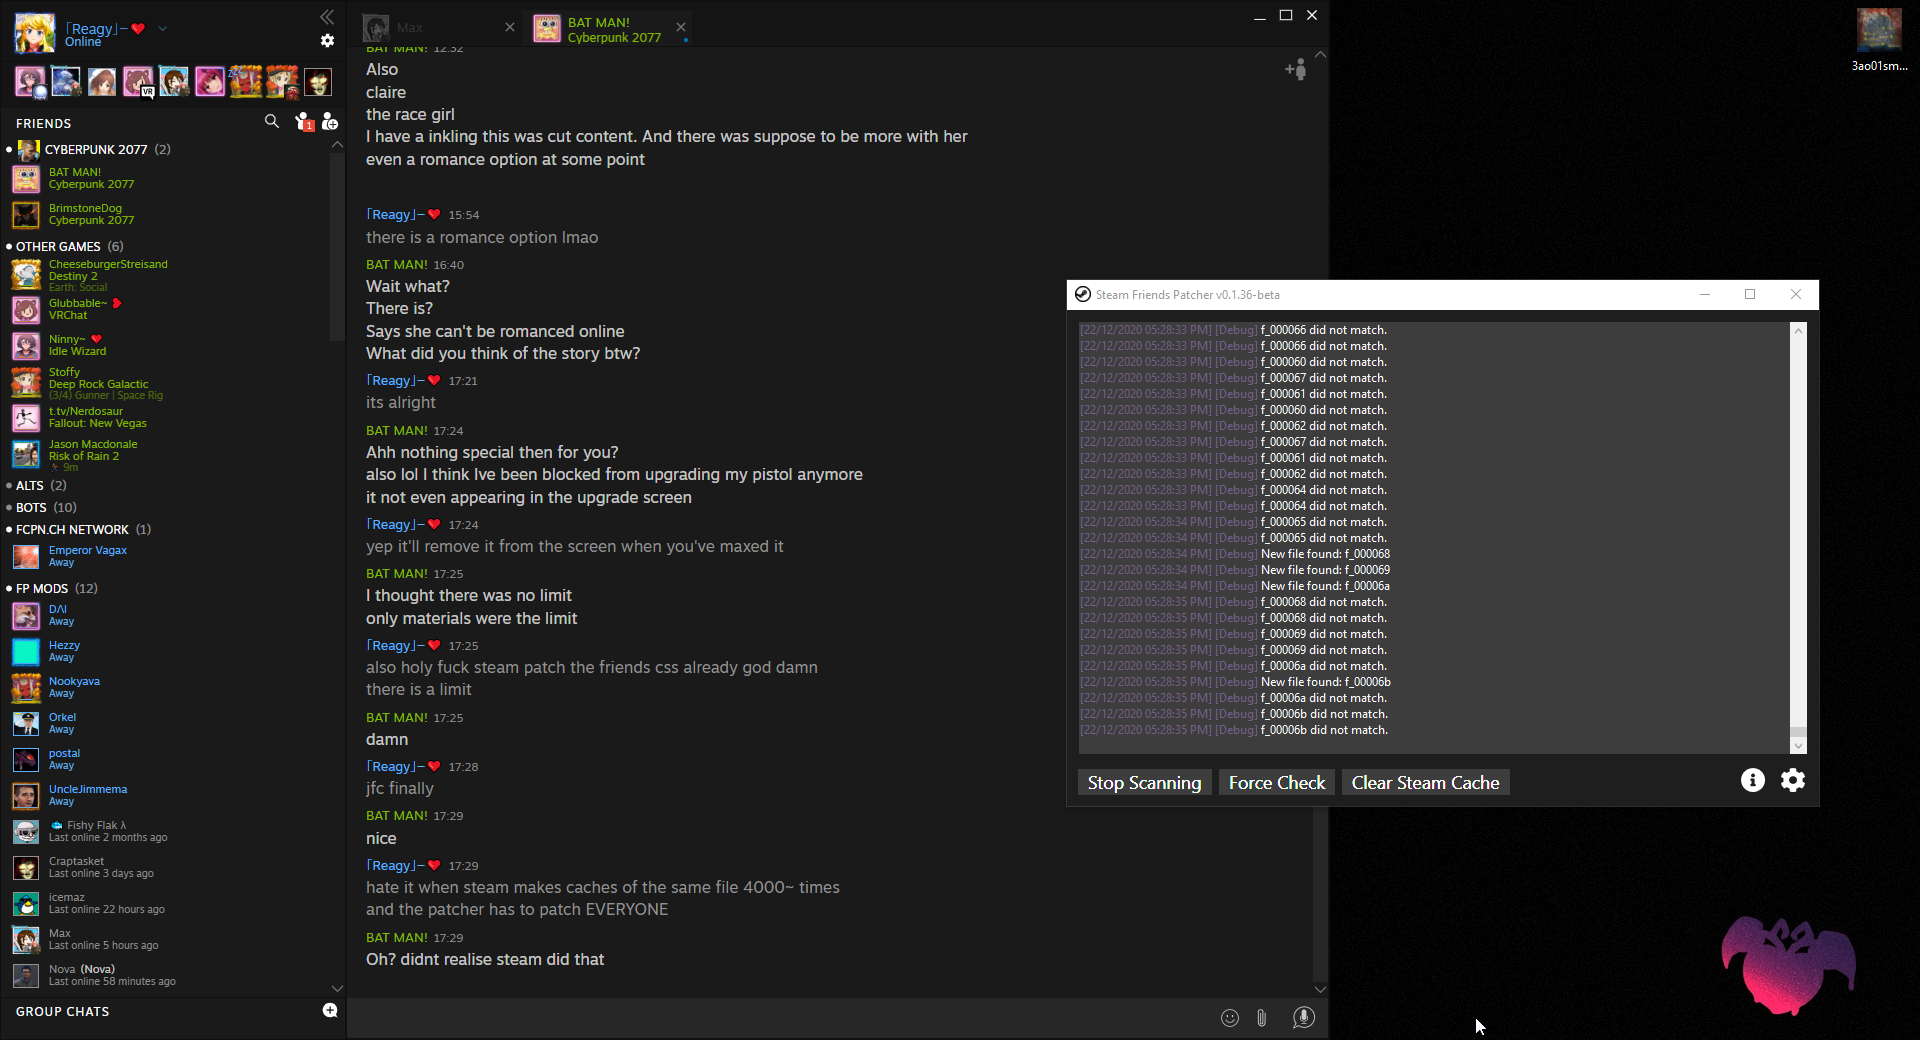Open the emoticon picker in chat
1920x1040 pixels.
tap(1230, 1017)
